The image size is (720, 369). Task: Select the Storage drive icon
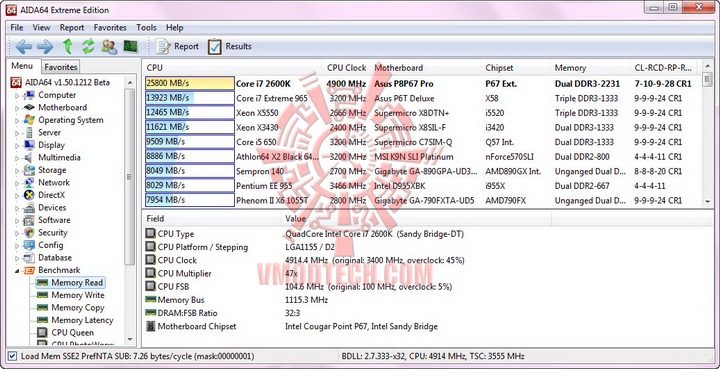point(29,170)
